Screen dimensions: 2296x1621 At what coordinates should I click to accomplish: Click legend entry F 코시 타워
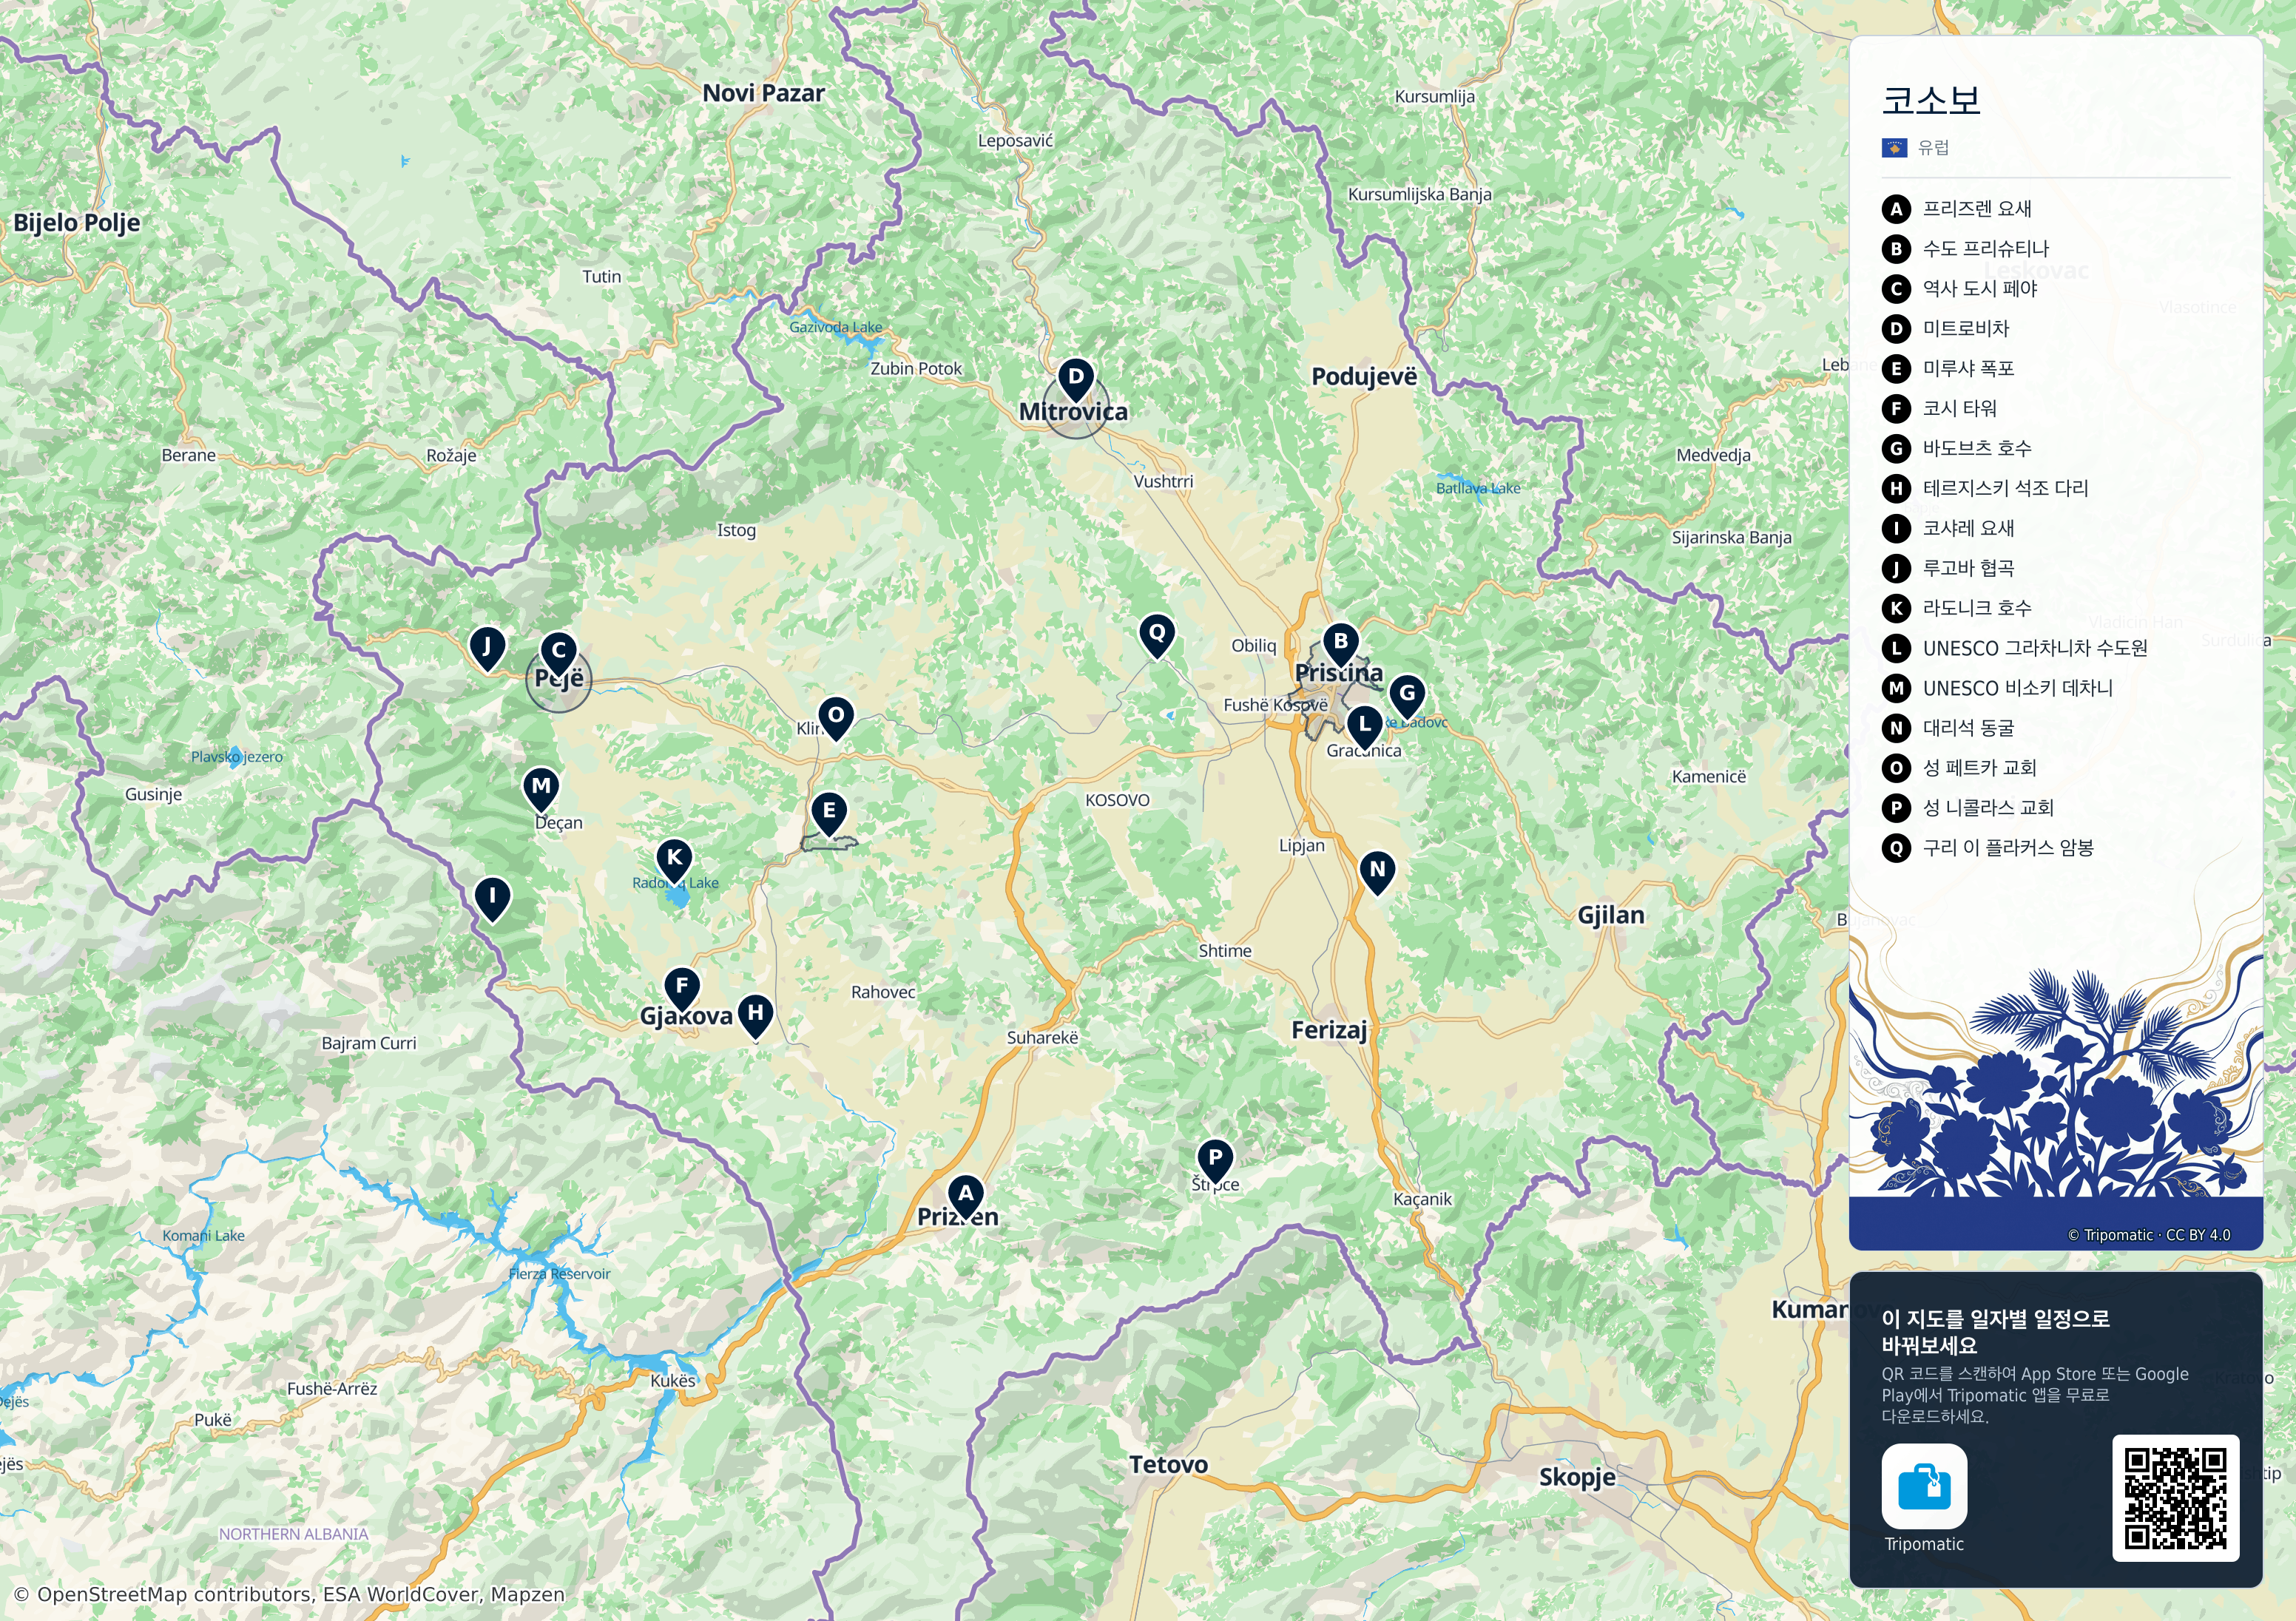pos(1940,409)
